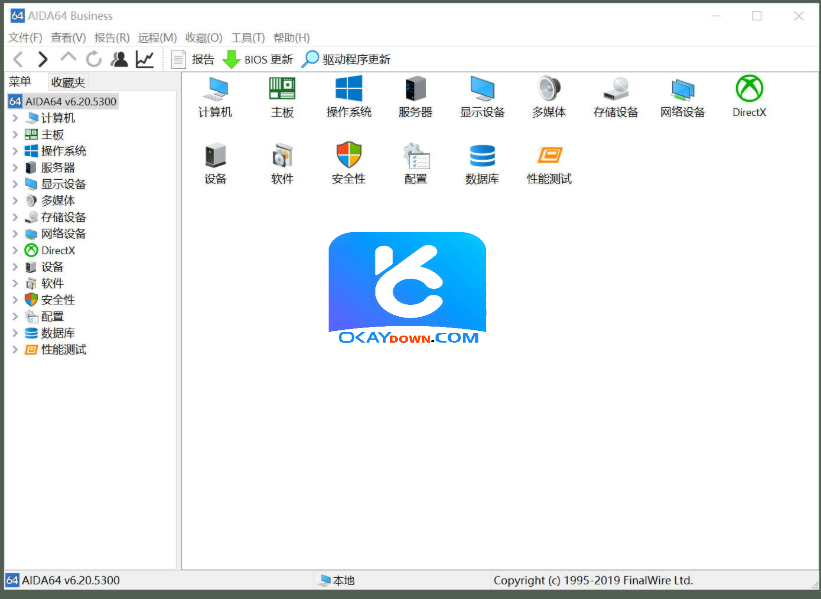The height and width of the screenshot is (599, 821).
Task: Select AIDA64 v6.20.5300 tree root
Action: [x=63, y=101]
